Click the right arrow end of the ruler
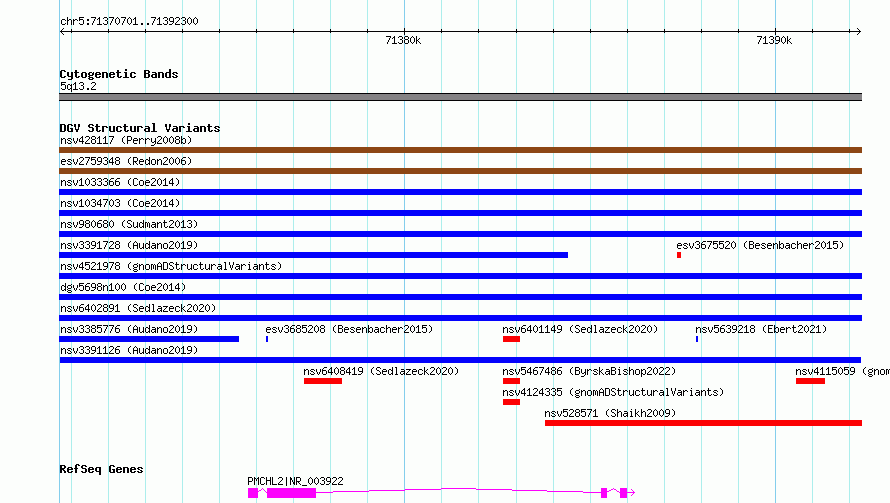 tap(858, 32)
